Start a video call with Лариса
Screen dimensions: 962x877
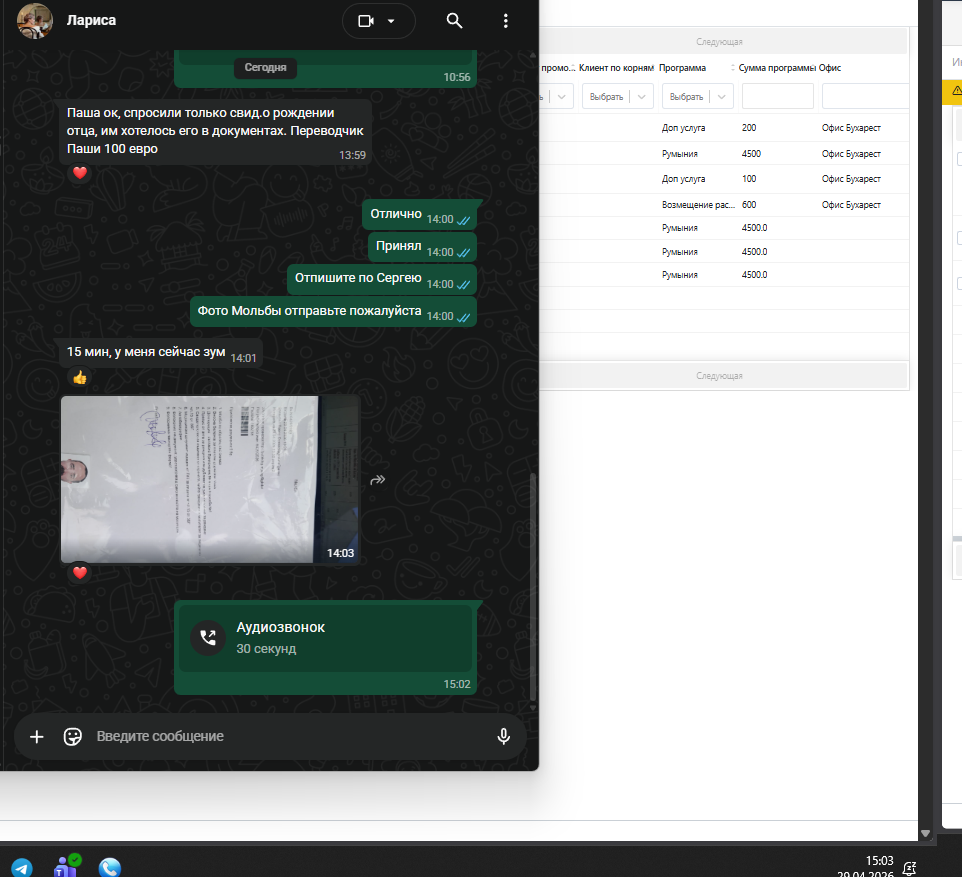click(366, 21)
